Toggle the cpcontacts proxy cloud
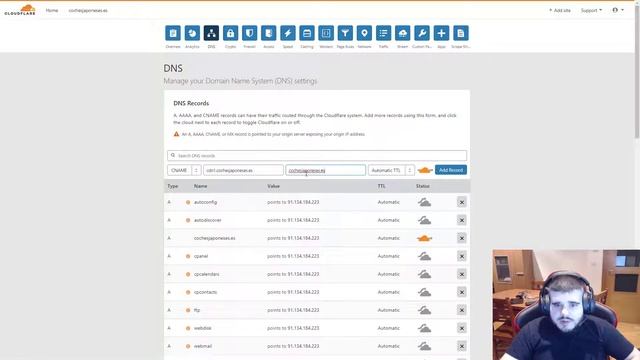640x360 pixels. 424,292
